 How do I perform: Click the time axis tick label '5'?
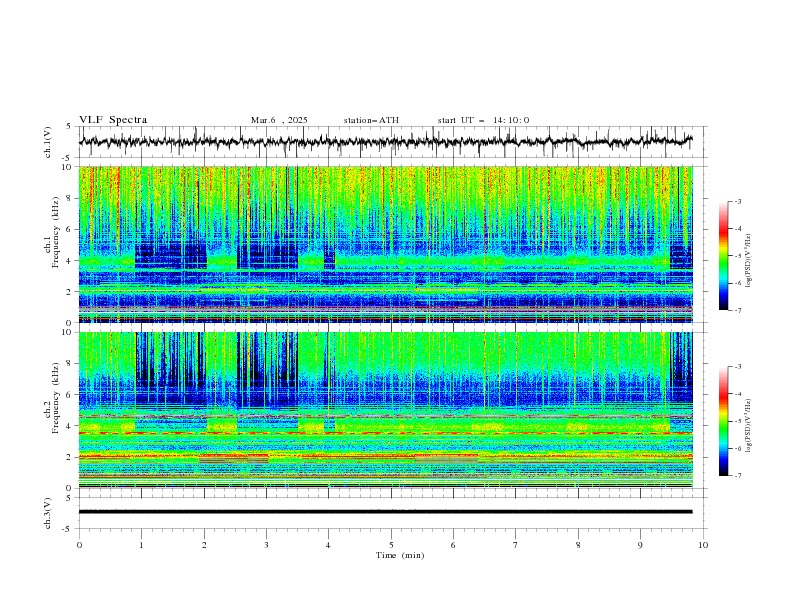[x=391, y=545]
